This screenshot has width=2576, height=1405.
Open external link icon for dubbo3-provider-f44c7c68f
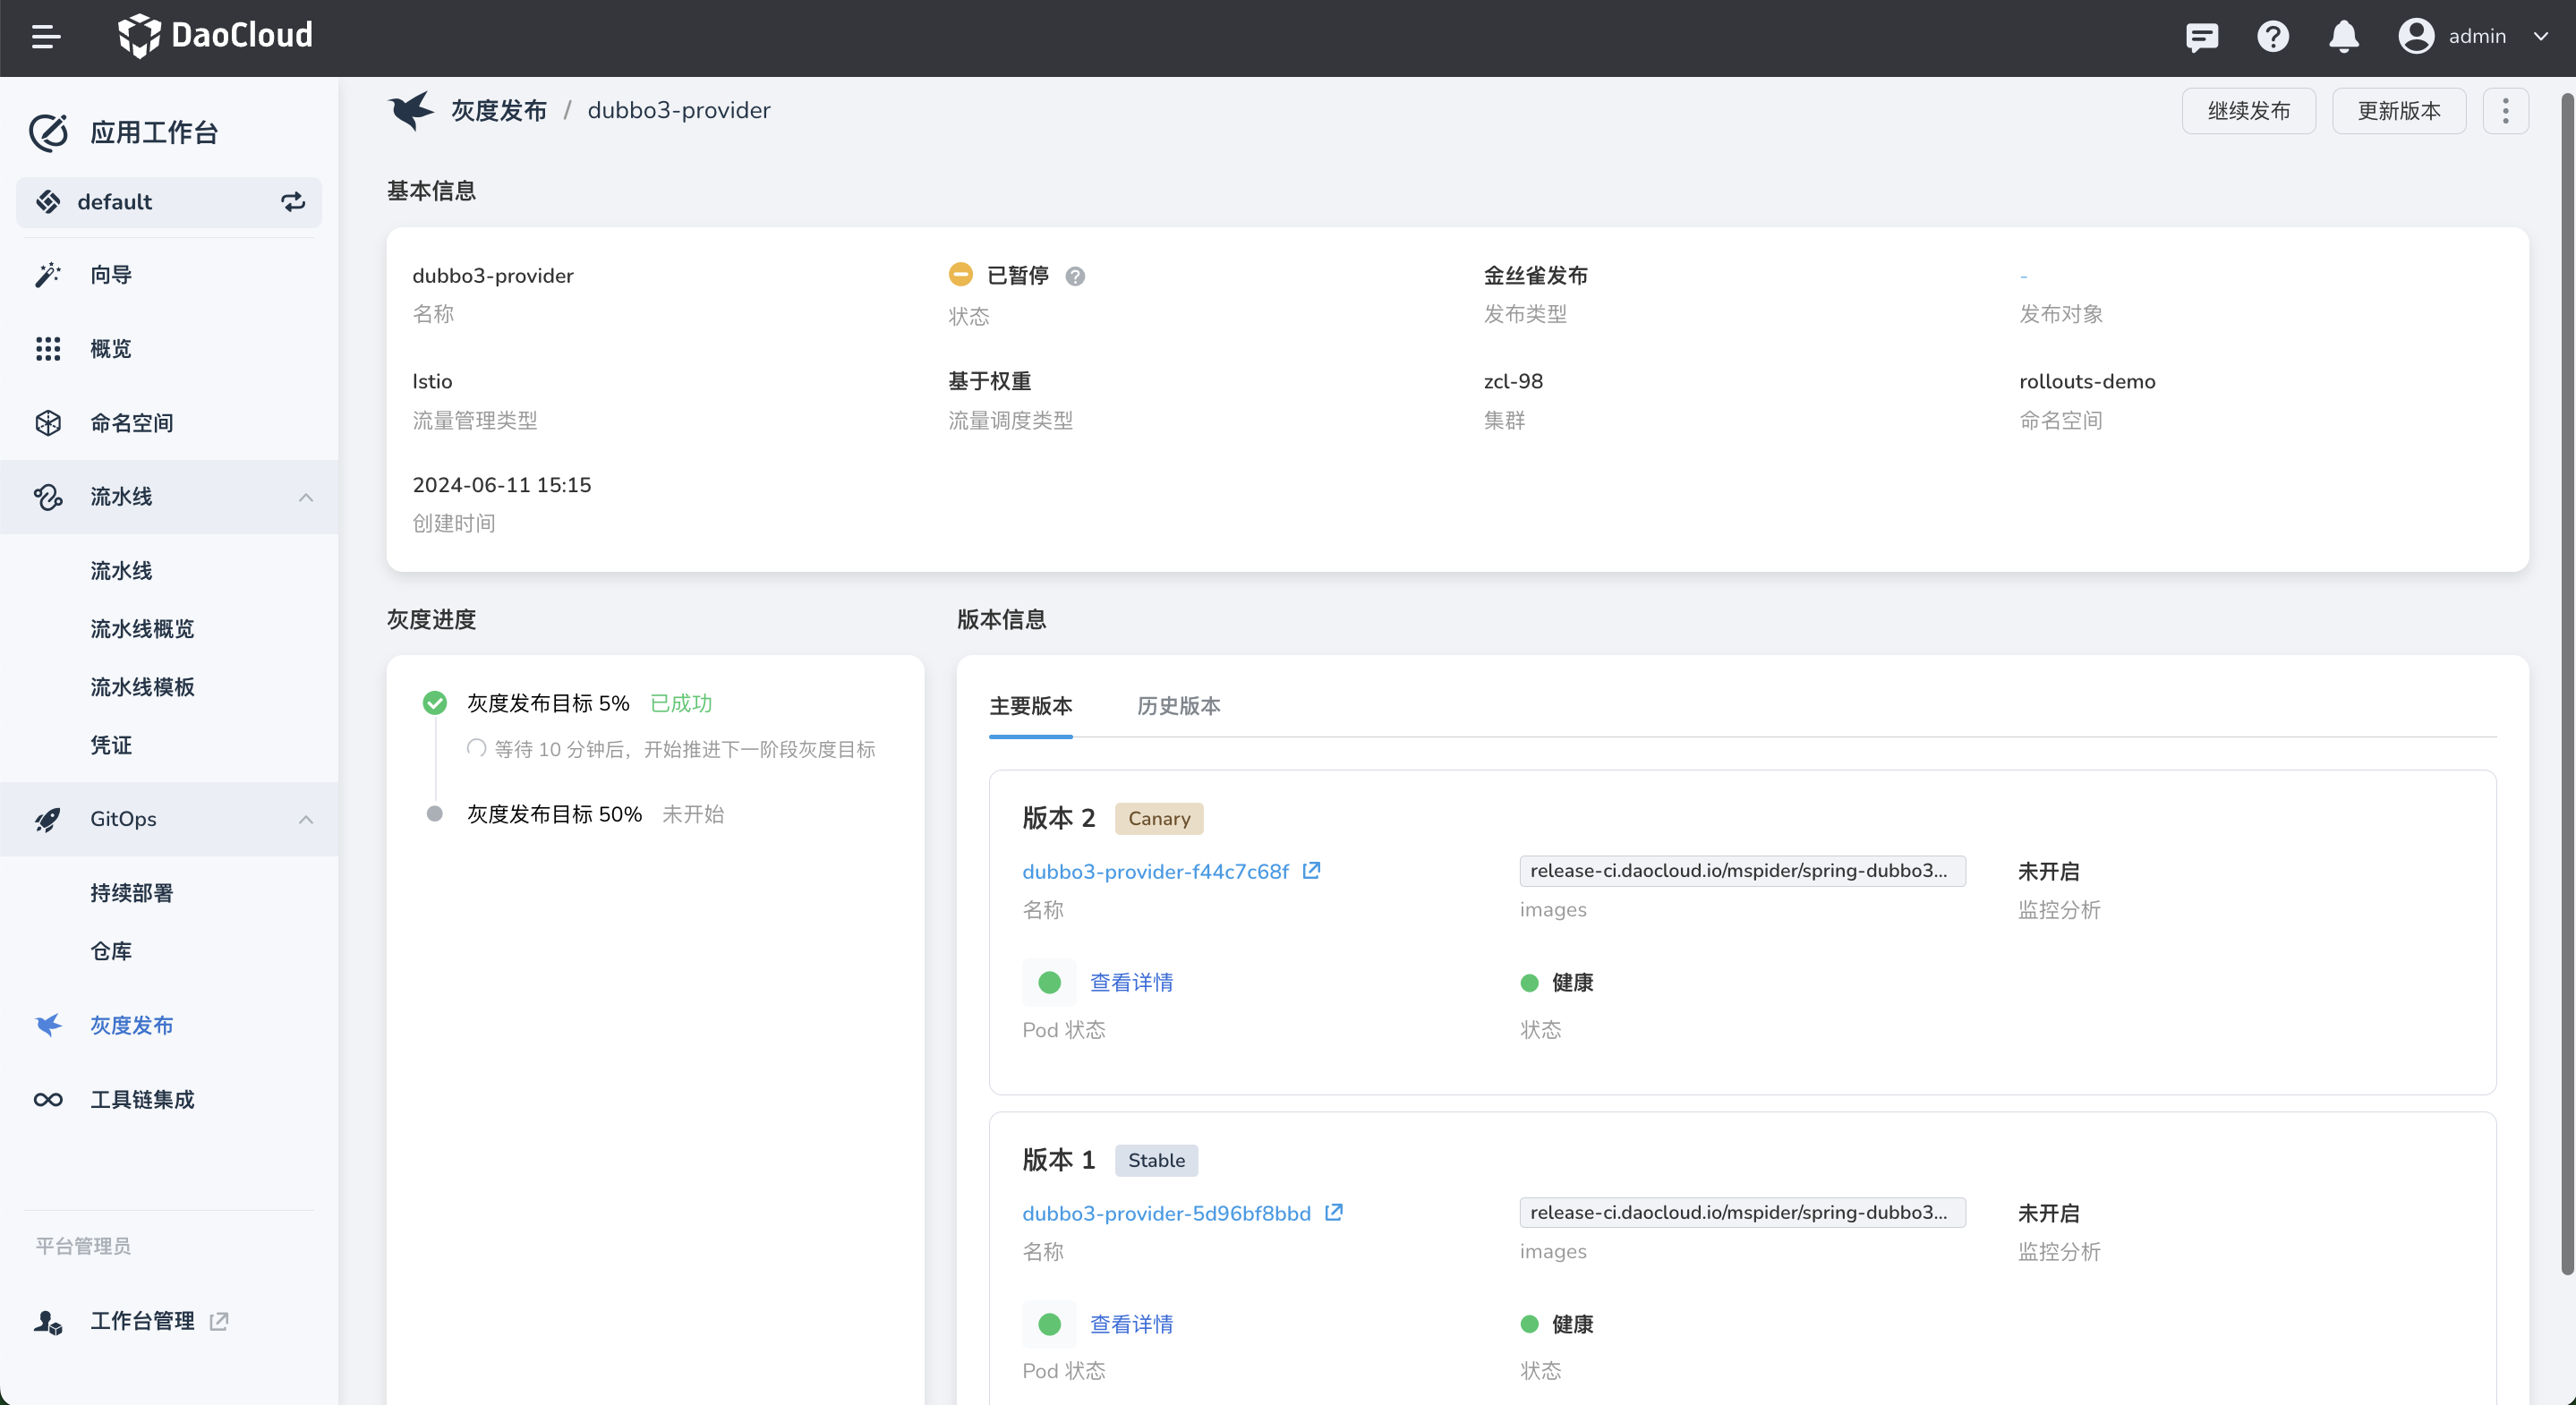[1311, 871]
